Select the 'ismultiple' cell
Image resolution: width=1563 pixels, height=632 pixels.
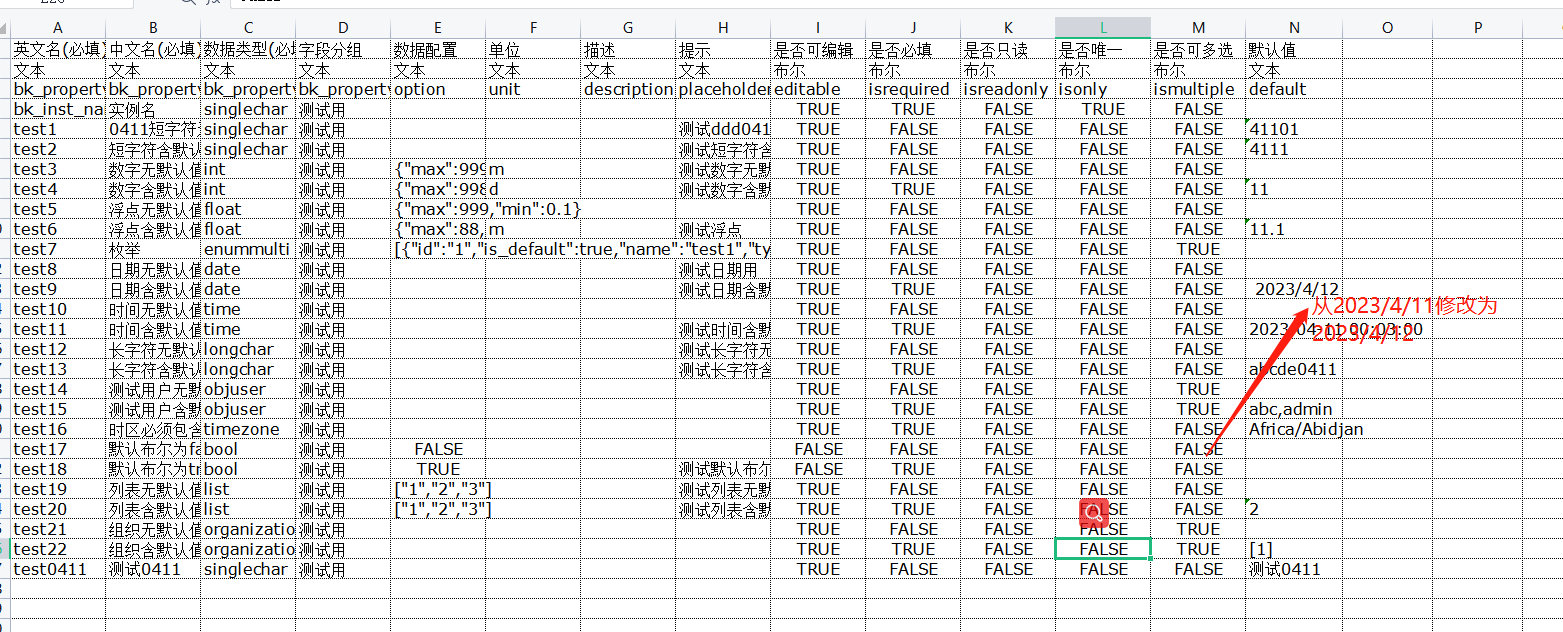pyautogui.click(x=1198, y=89)
